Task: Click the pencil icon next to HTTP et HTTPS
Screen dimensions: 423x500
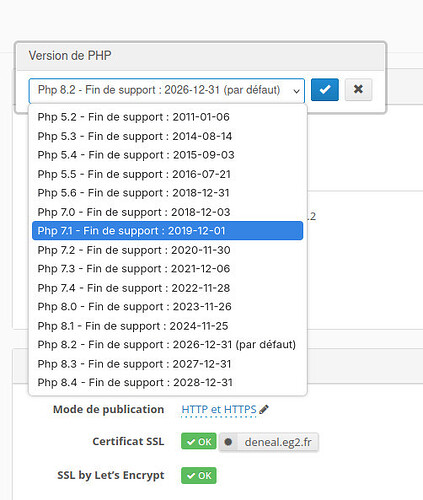Action: tap(264, 409)
